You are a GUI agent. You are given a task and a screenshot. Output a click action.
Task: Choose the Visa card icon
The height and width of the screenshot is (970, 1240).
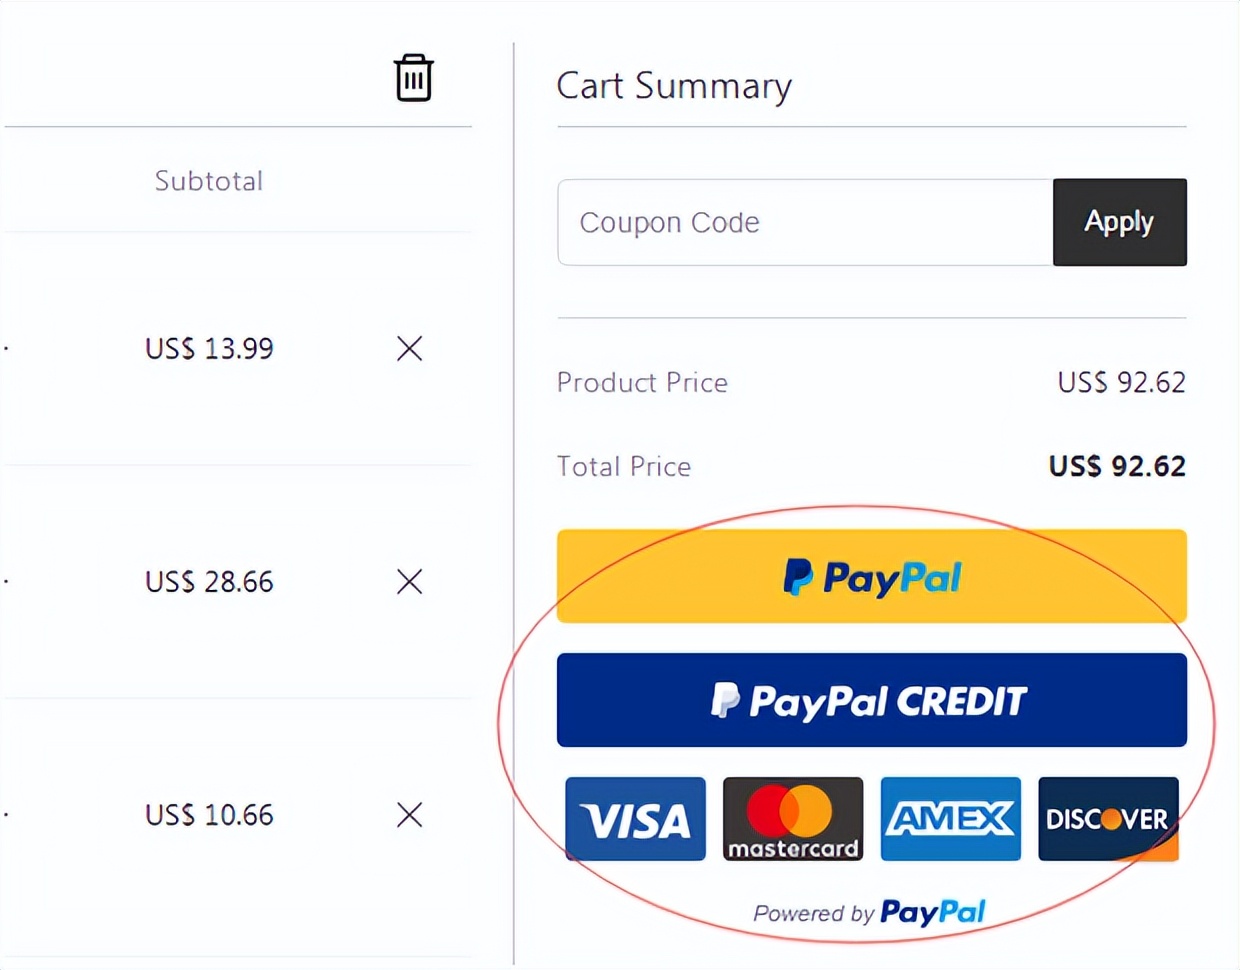click(635, 819)
